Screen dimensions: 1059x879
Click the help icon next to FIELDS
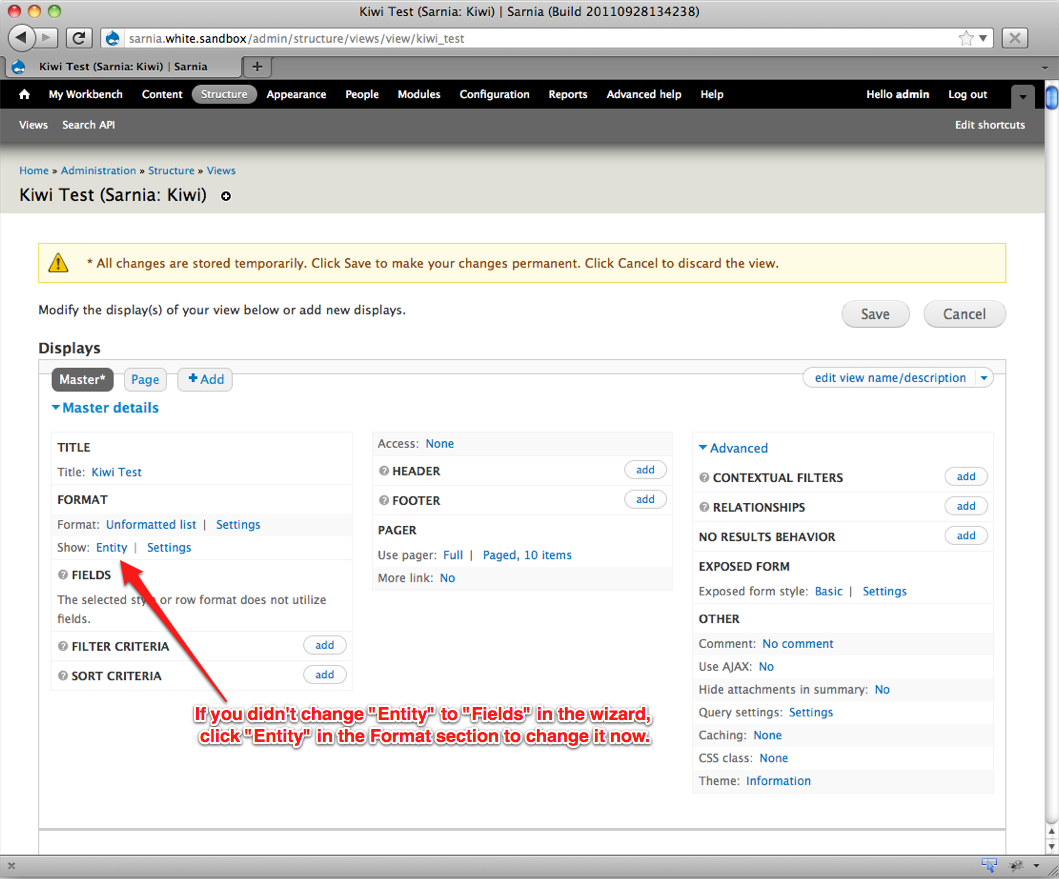click(x=63, y=575)
